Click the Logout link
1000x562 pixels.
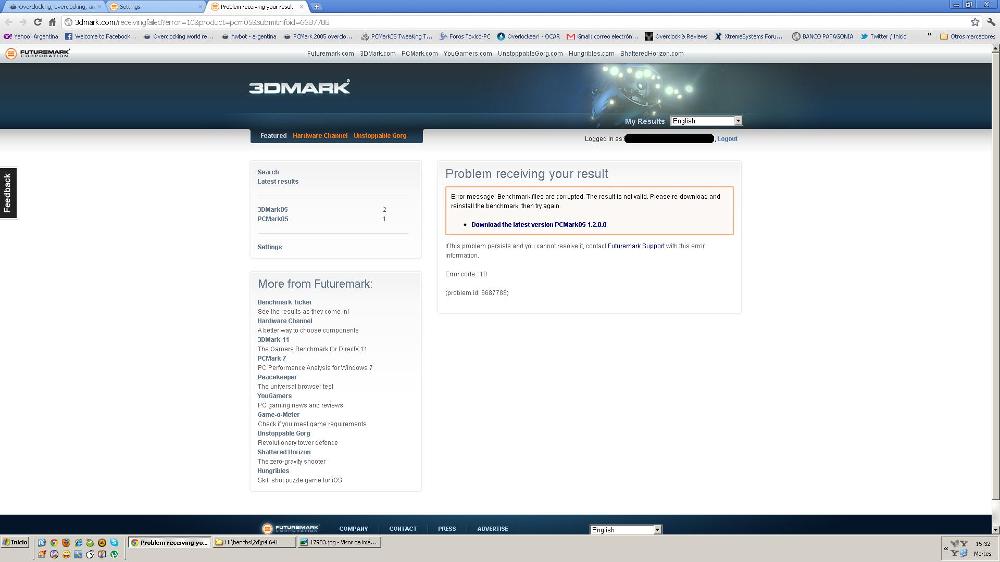[x=727, y=138]
